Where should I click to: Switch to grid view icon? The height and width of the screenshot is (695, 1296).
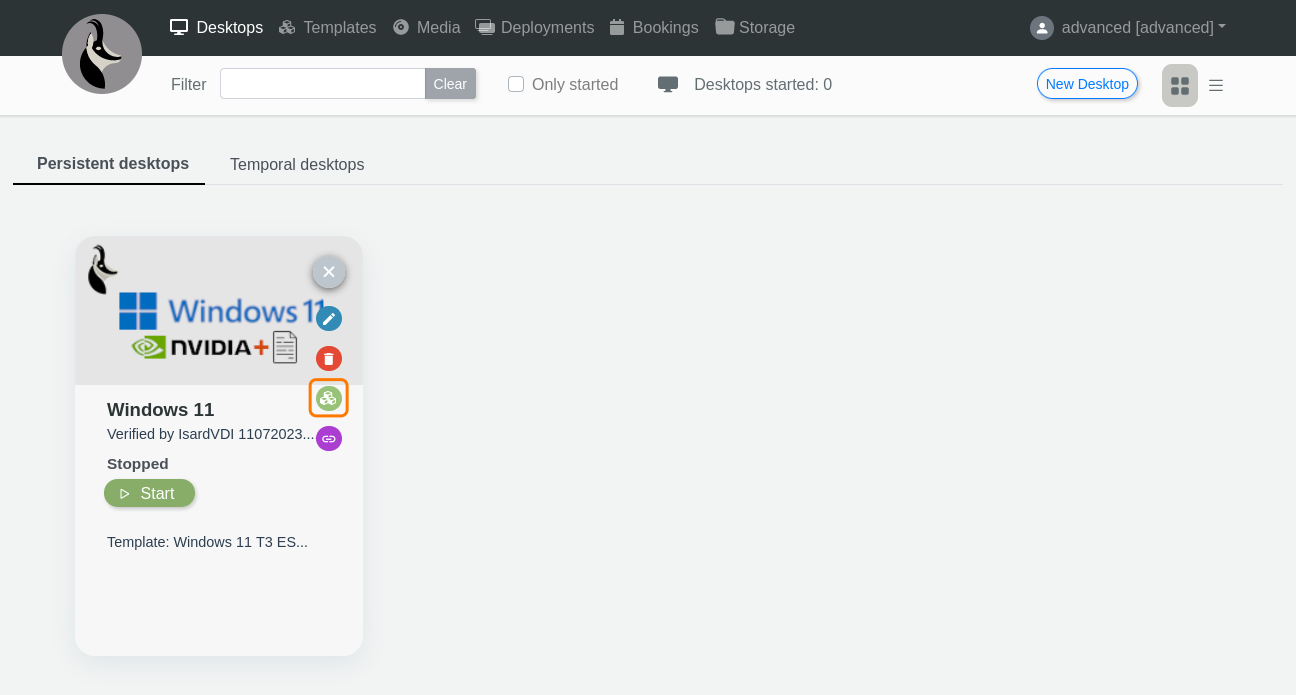[1180, 86]
